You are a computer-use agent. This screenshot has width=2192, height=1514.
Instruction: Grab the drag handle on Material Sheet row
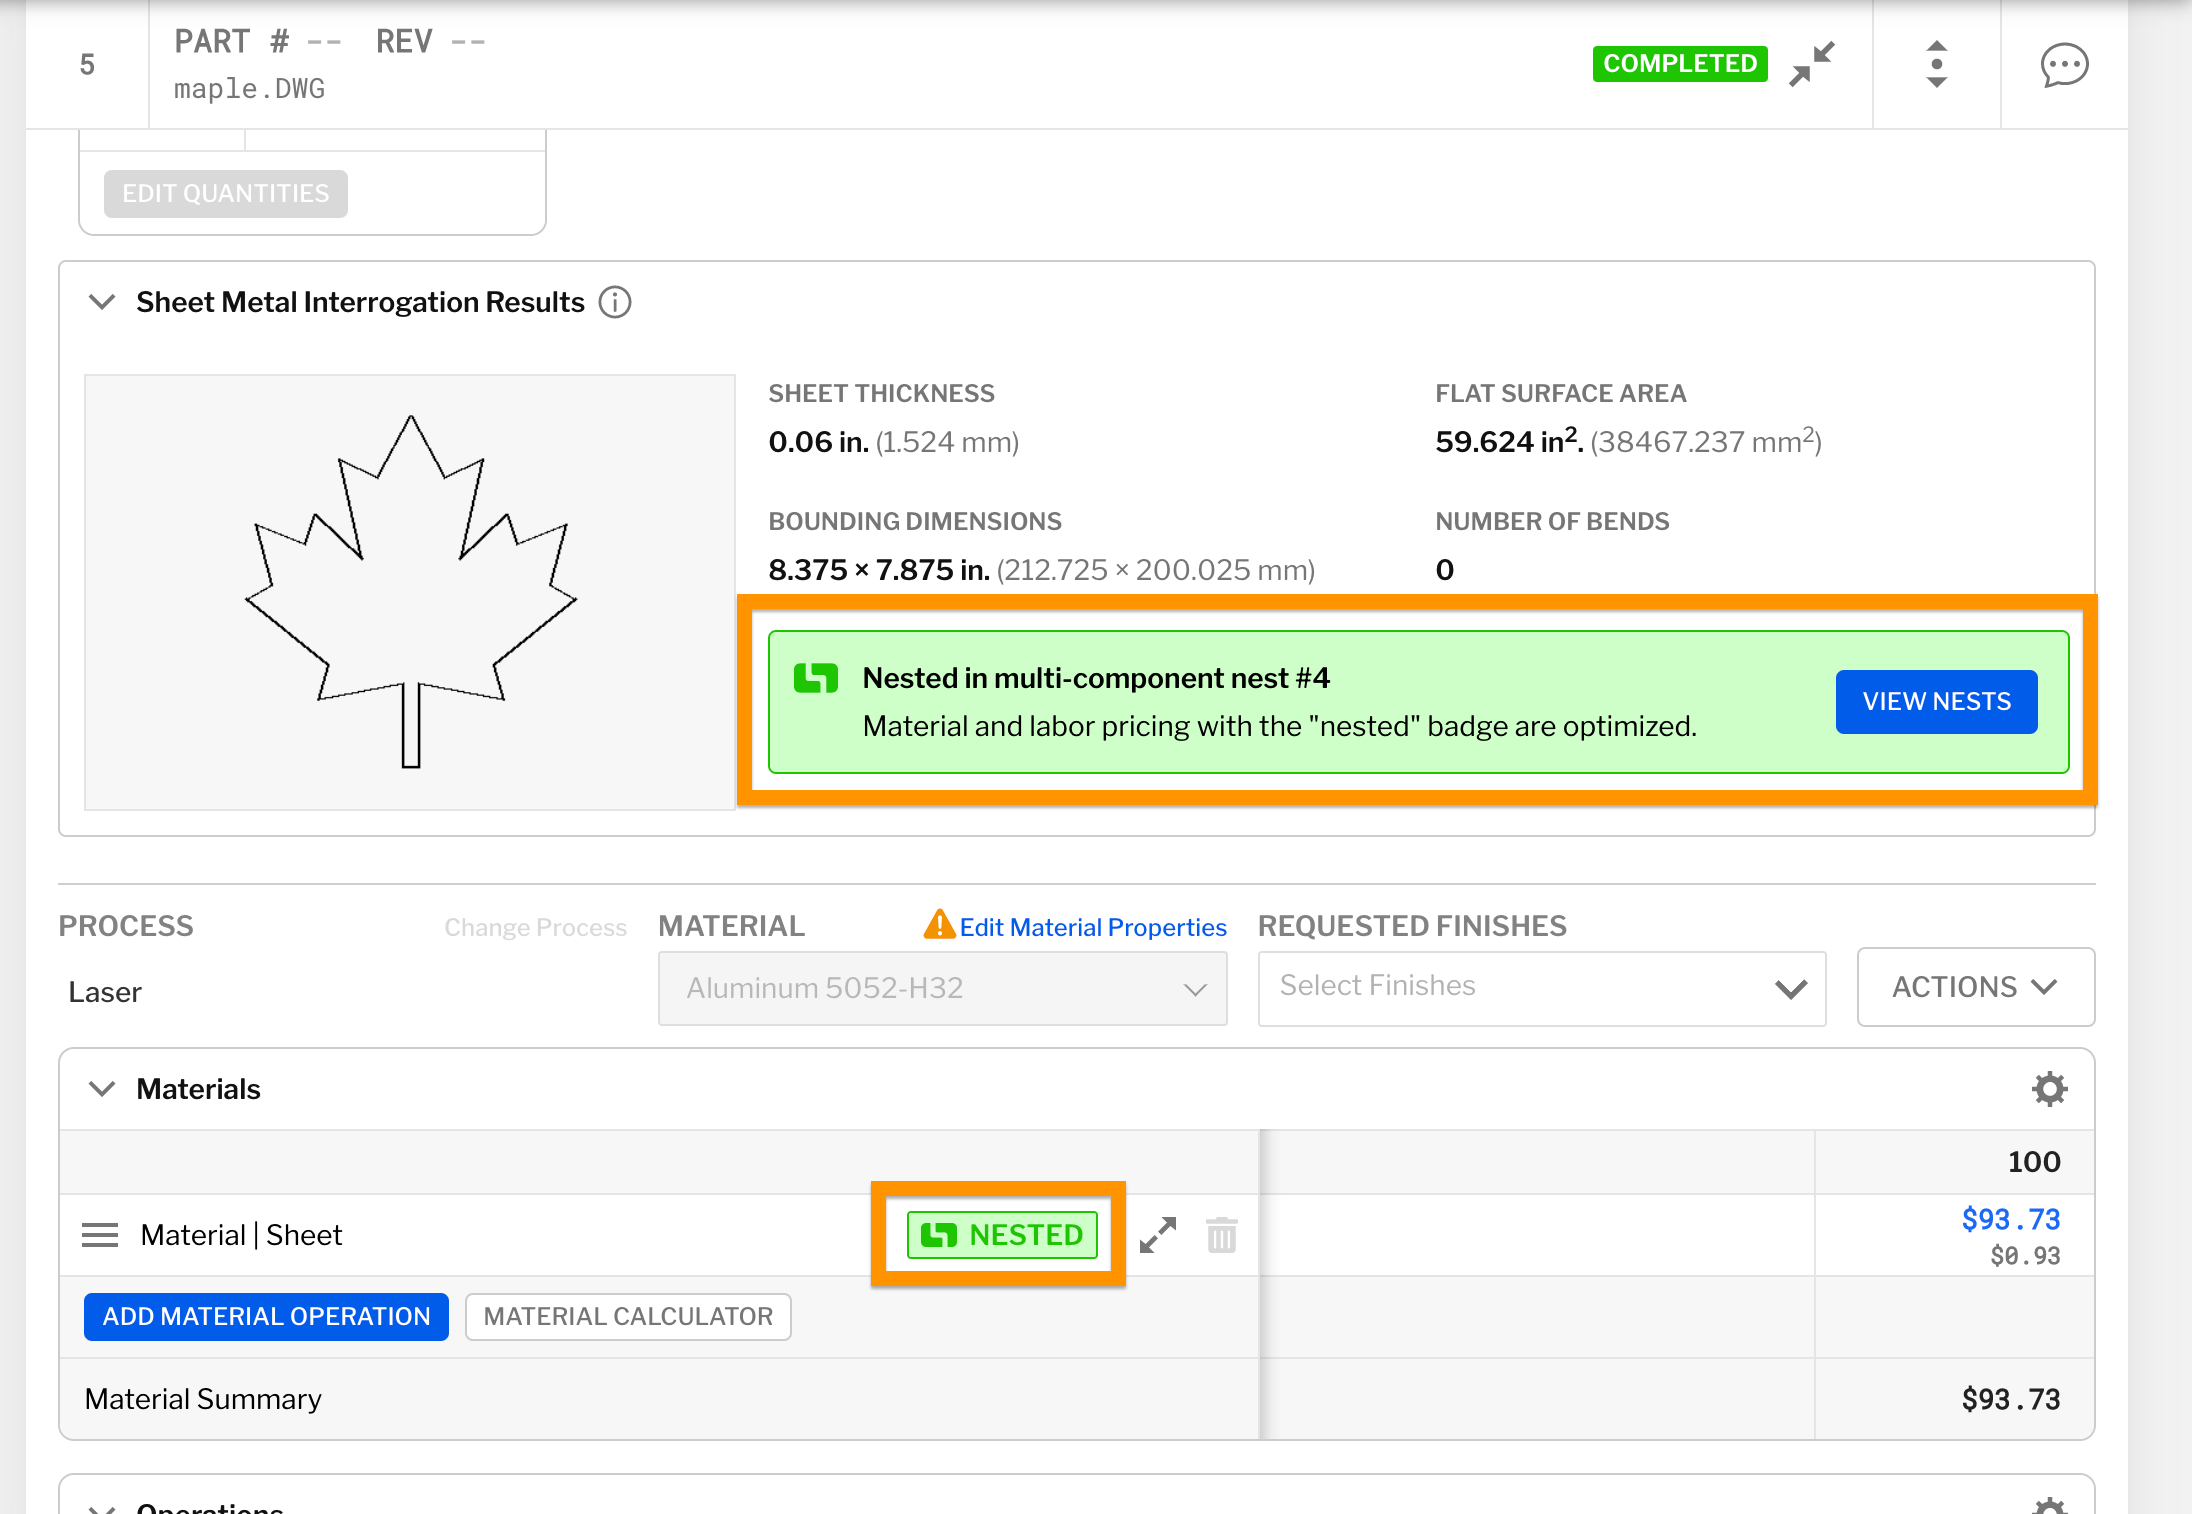click(100, 1235)
